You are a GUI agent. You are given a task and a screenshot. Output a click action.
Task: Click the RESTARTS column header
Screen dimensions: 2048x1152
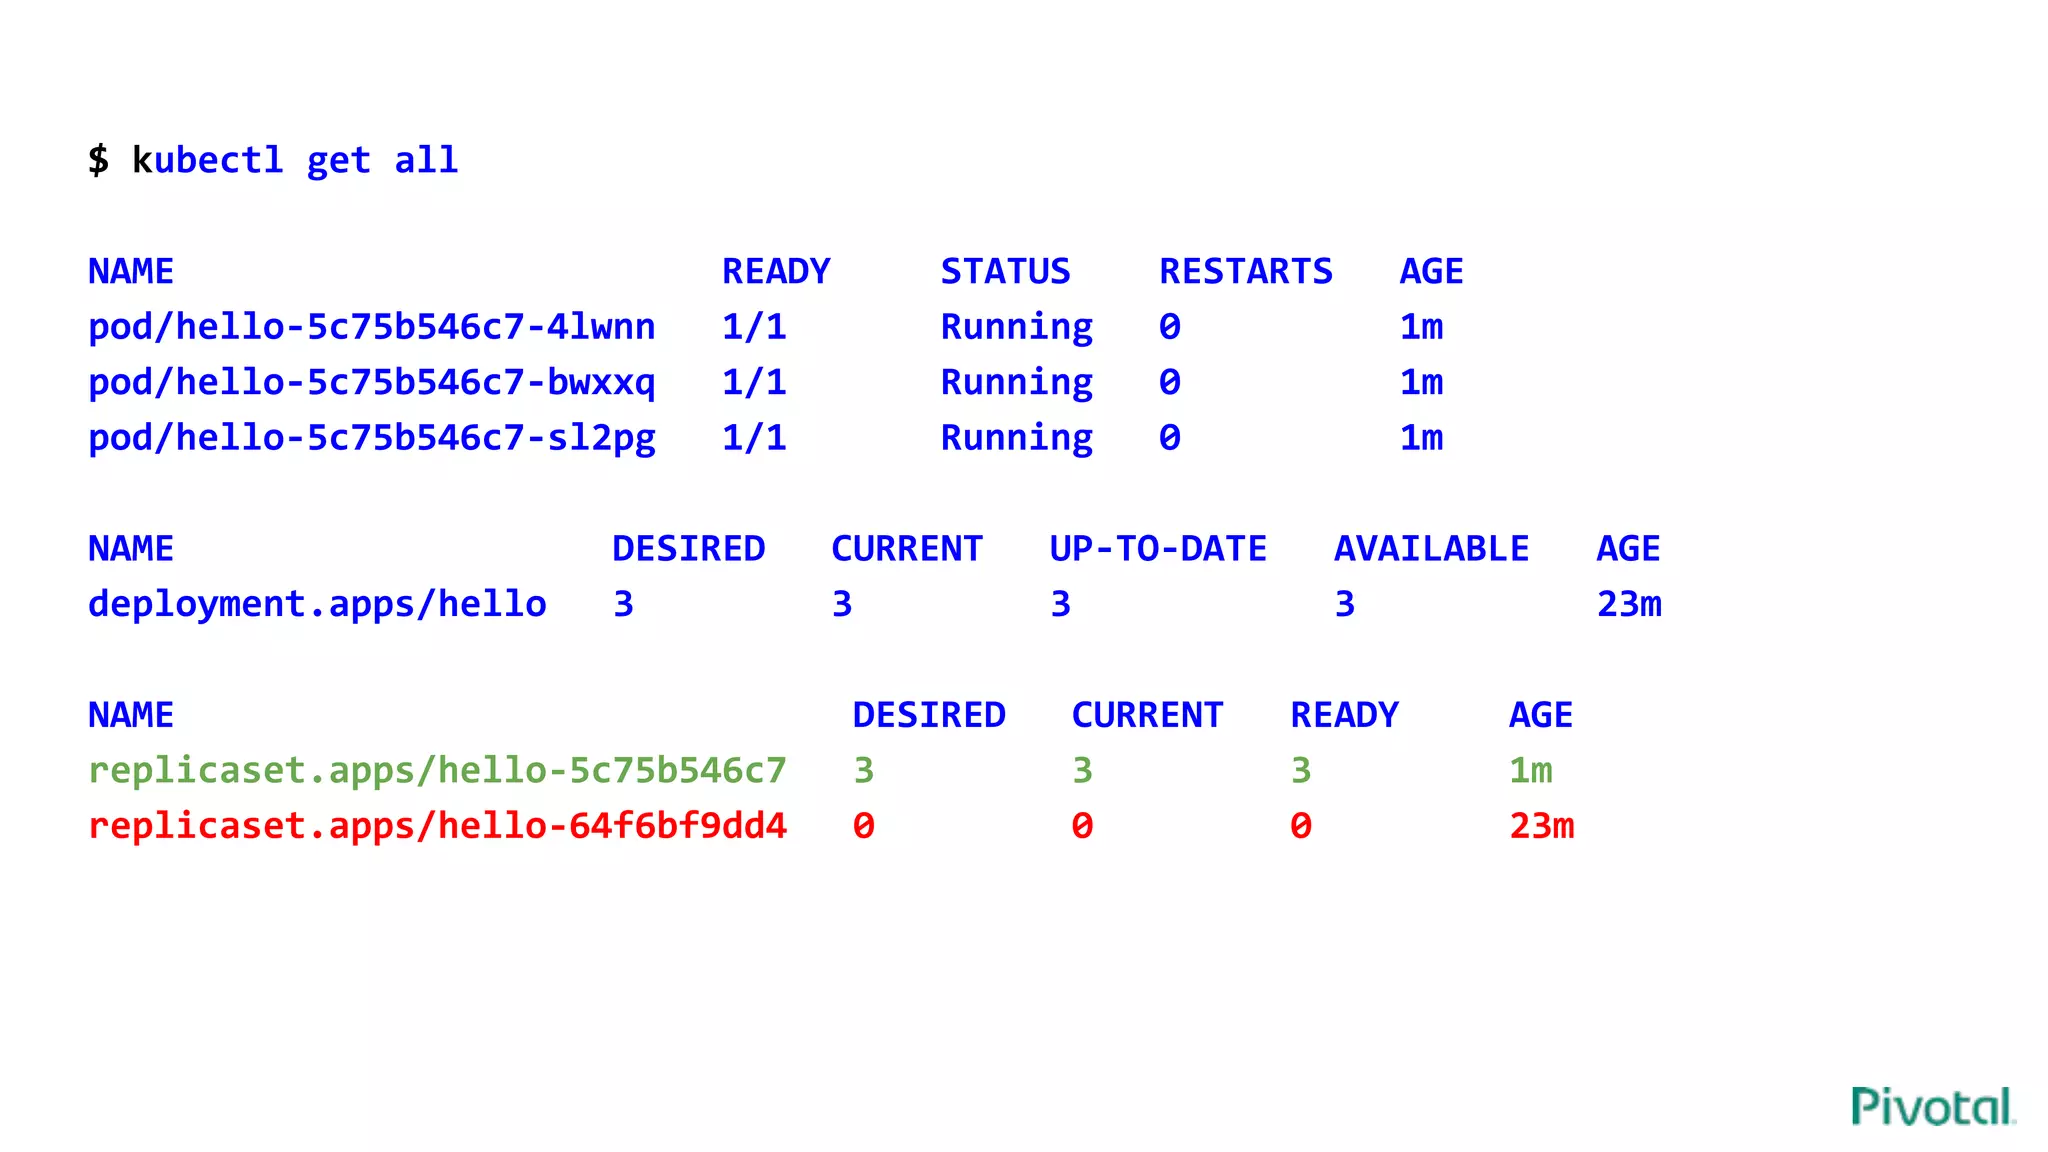point(1246,271)
